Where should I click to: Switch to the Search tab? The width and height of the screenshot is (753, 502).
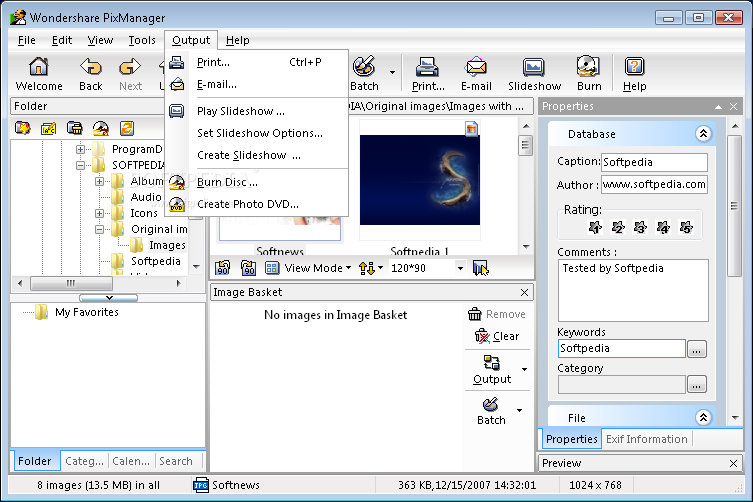[176, 461]
